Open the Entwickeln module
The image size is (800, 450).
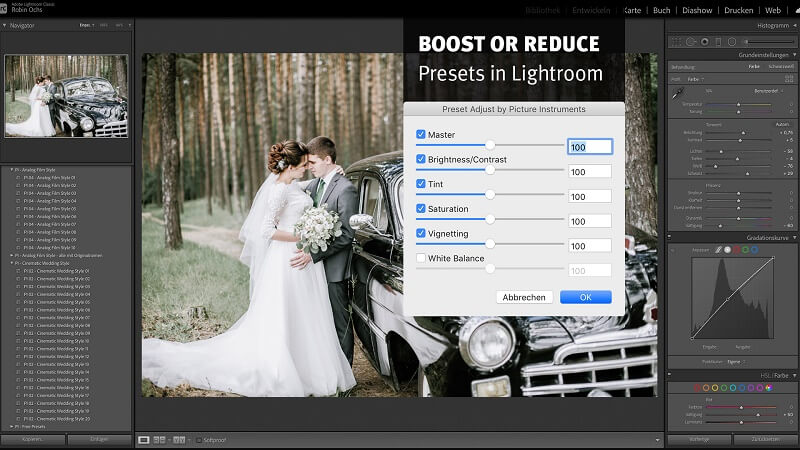coord(591,10)
